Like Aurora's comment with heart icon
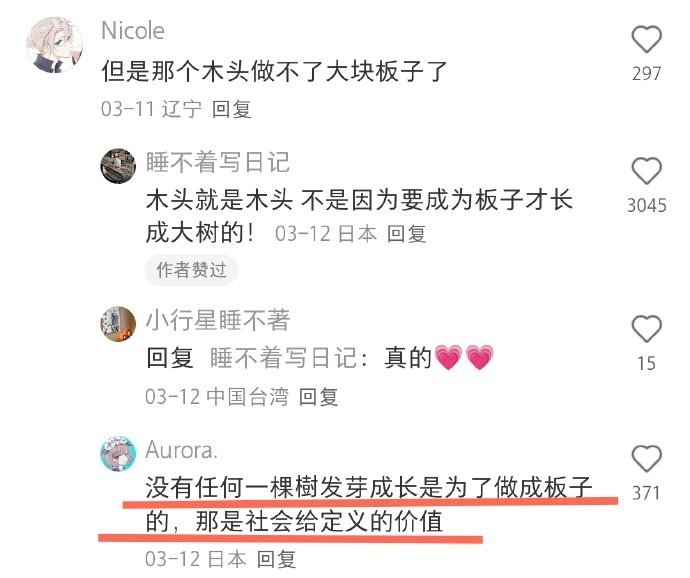This screenshot has height=578, width=690. click(x=646, y=459)
